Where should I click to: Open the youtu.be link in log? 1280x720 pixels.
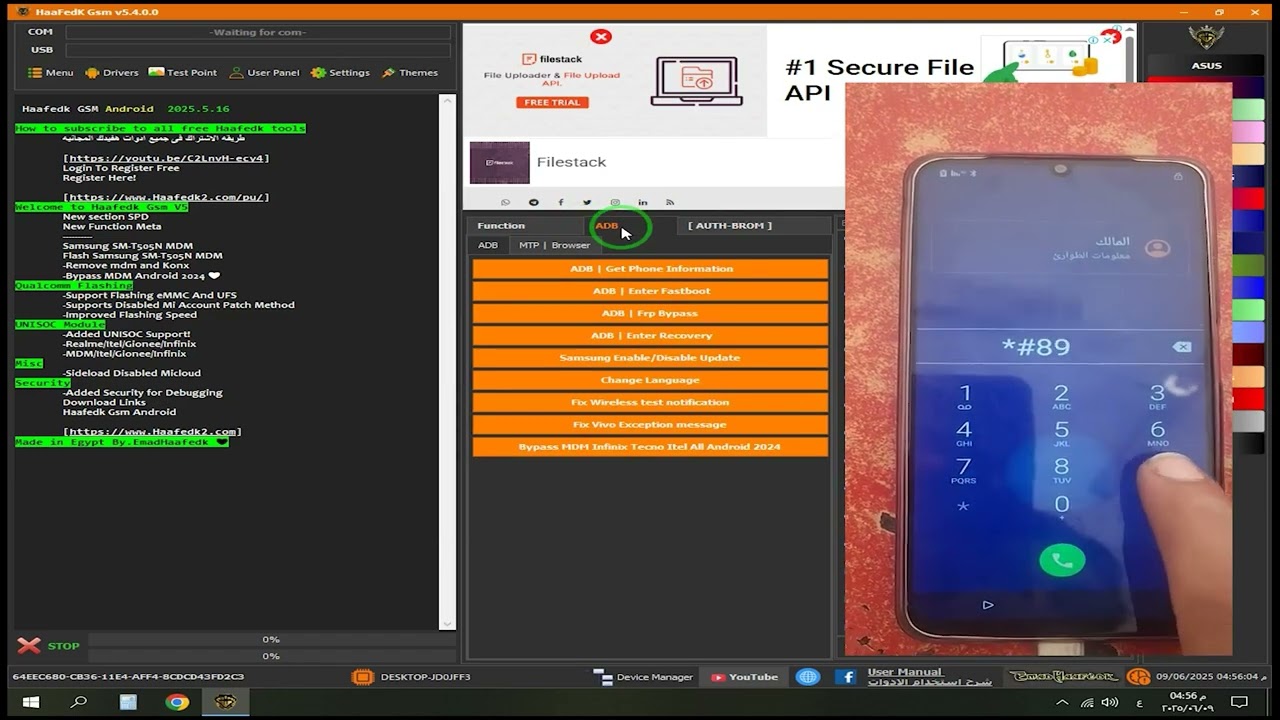166,158
